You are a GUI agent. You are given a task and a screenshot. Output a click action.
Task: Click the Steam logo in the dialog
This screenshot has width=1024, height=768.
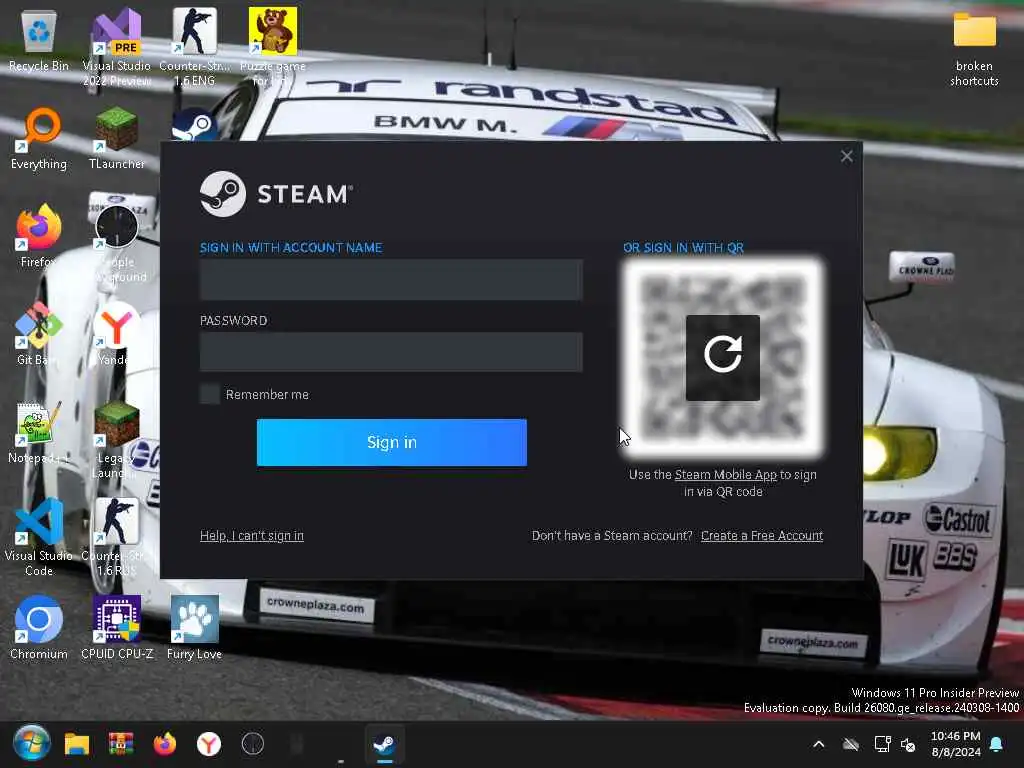pos(222,194)
